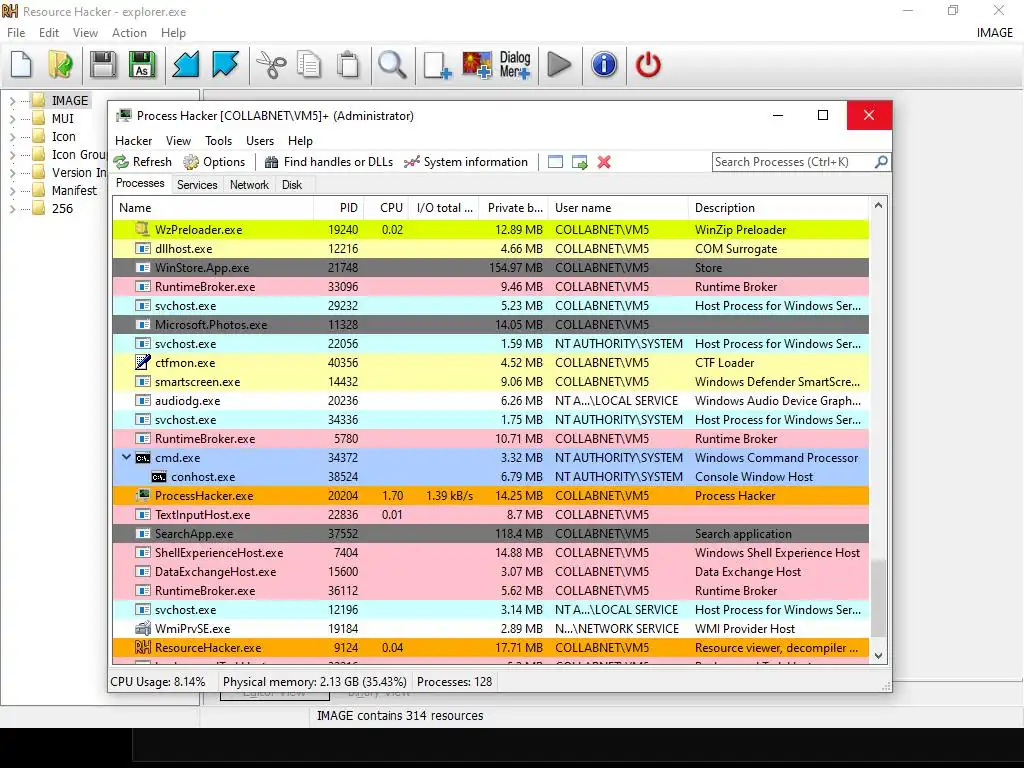1024x768 pixels.
Task: Open the Hacker menu
Action: tap(133, 140)
